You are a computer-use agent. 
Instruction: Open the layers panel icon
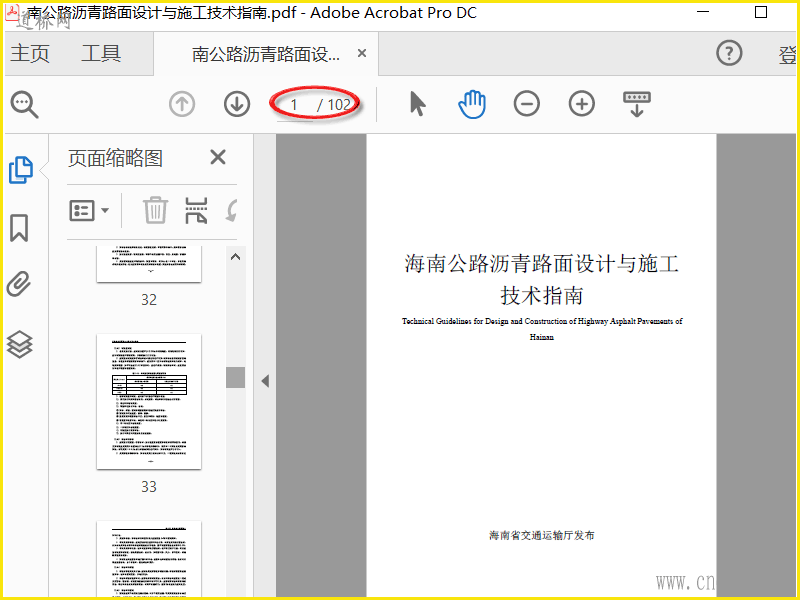pos(19,344)
